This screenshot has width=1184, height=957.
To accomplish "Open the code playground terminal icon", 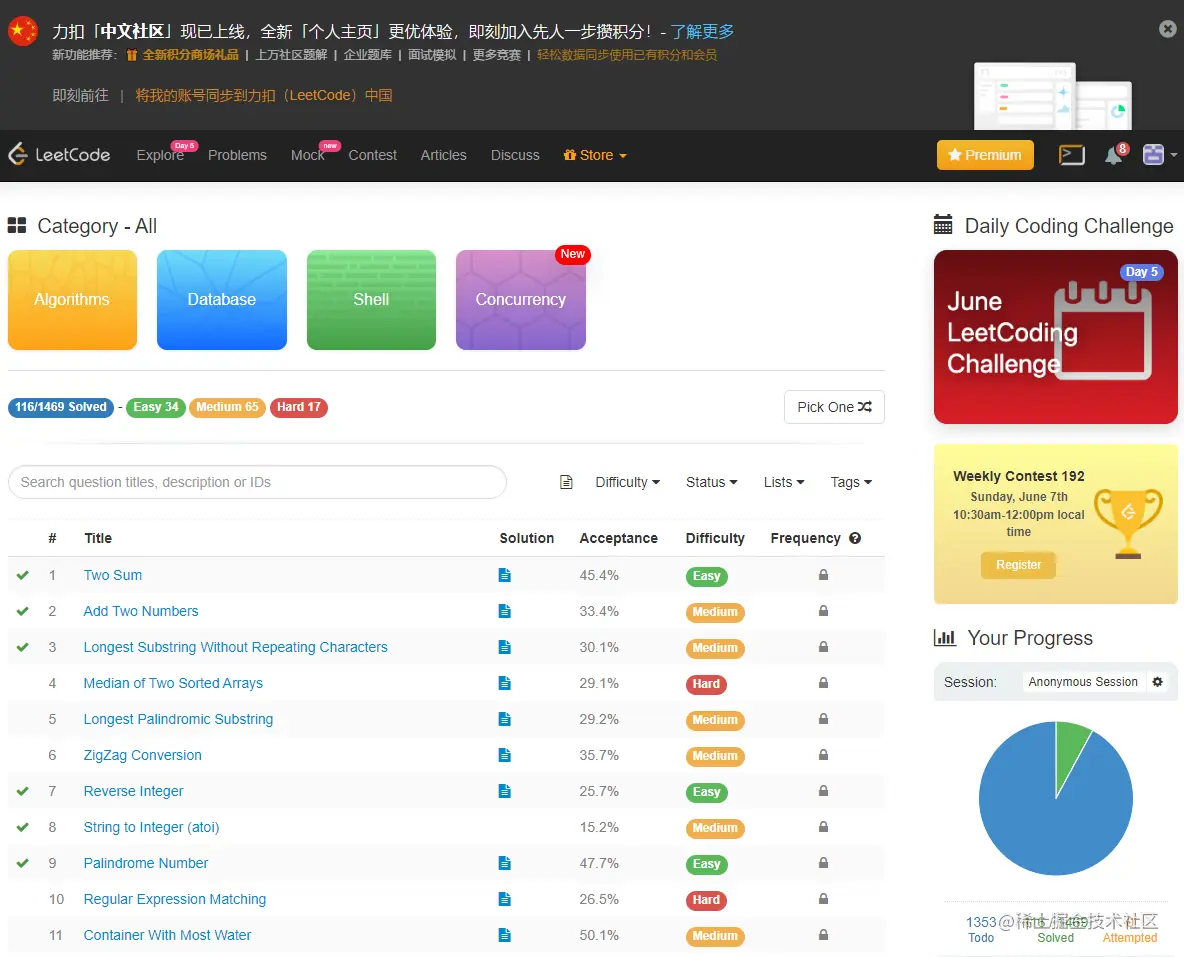I will click(1071, 155).
